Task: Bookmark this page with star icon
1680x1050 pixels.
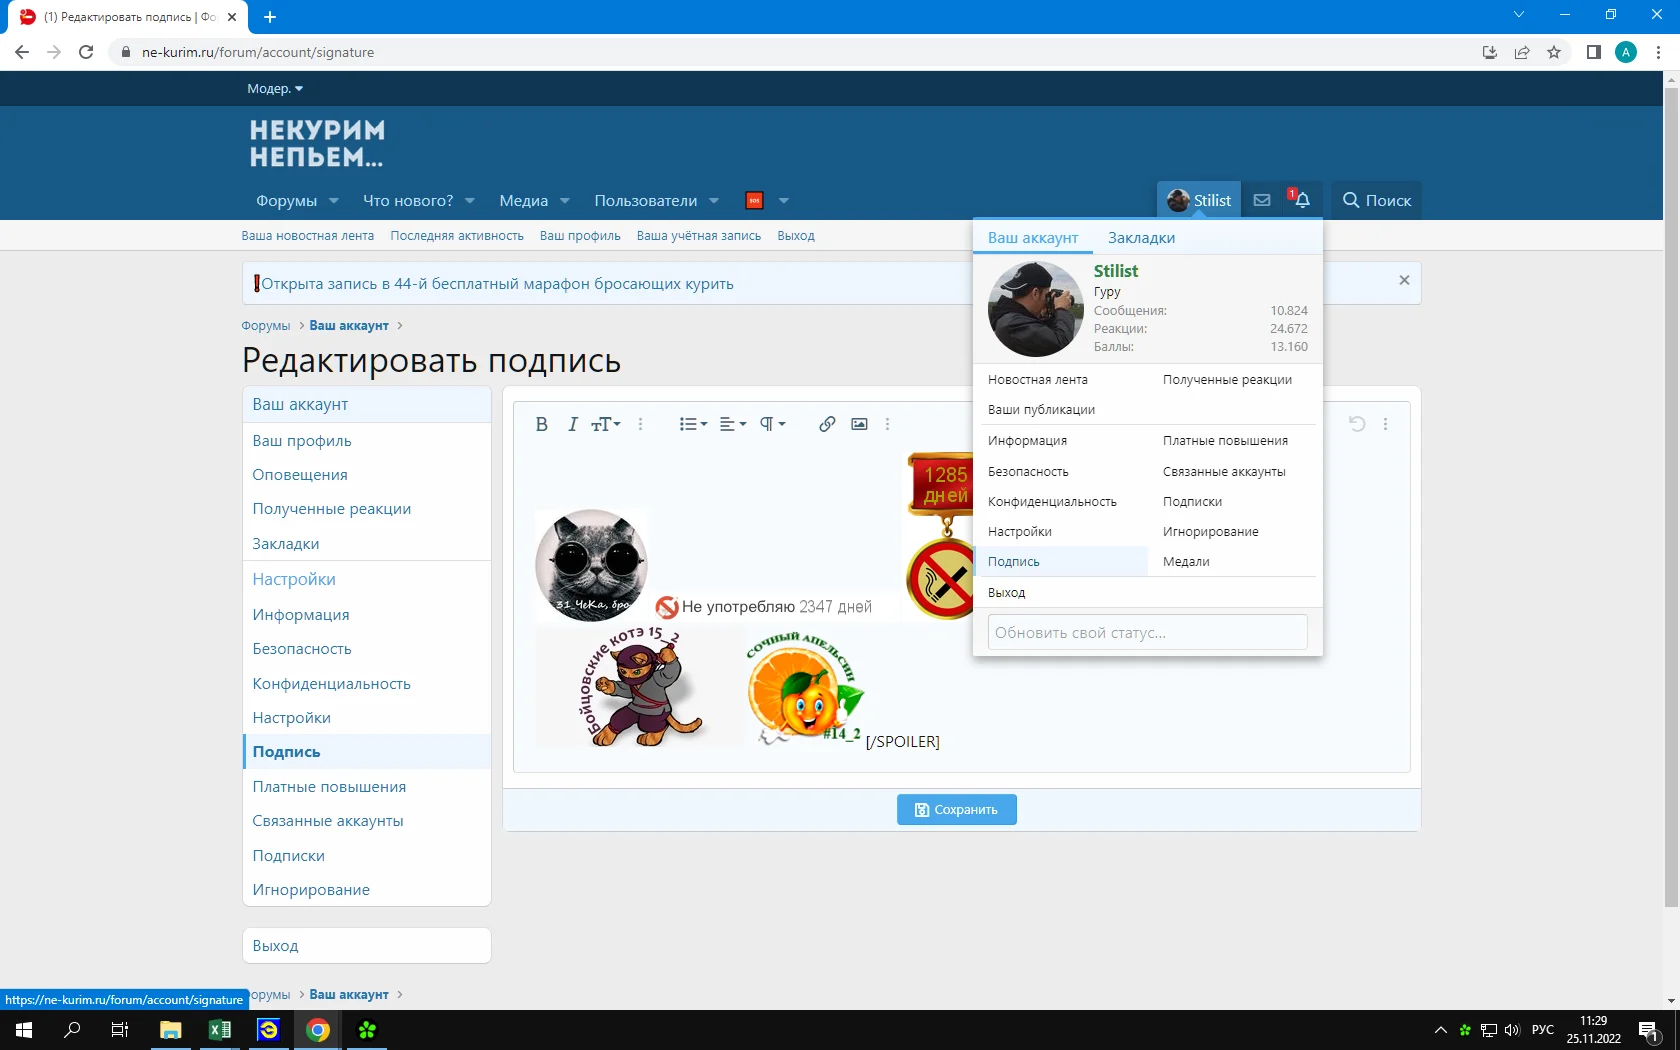Action: [1554, 52]
